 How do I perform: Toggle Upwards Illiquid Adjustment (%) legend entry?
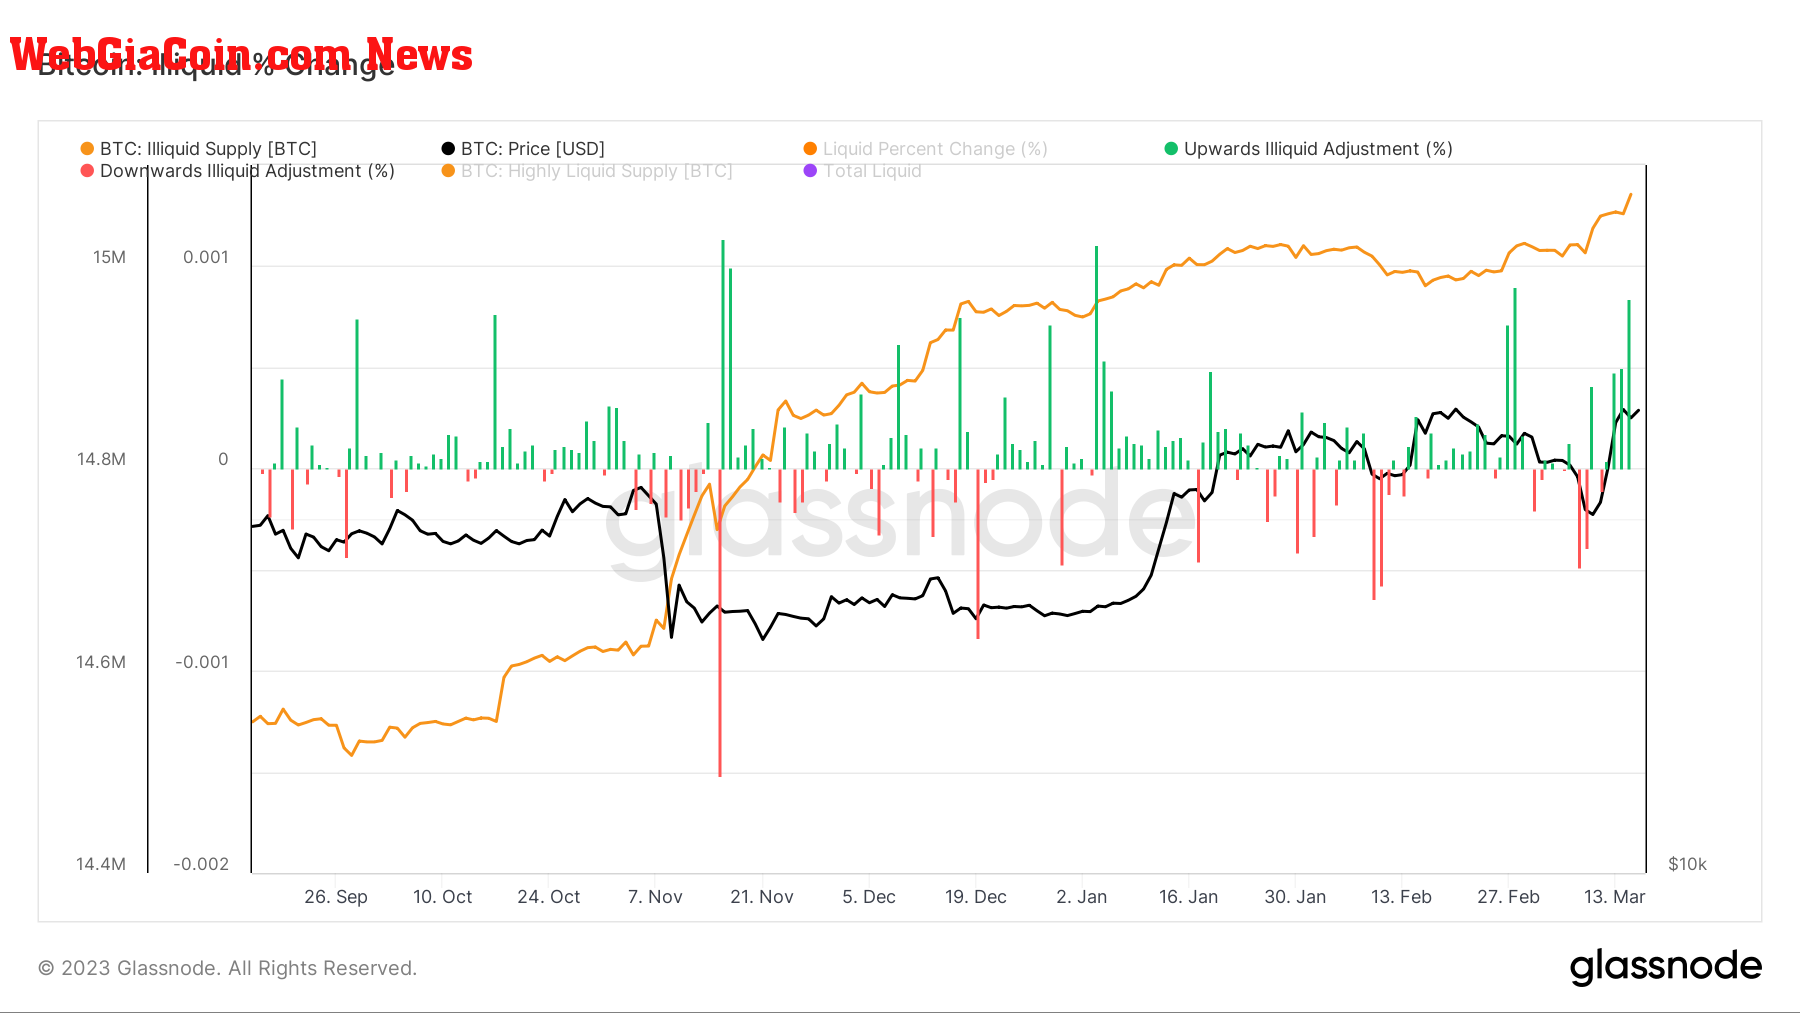click(1308, 149)
